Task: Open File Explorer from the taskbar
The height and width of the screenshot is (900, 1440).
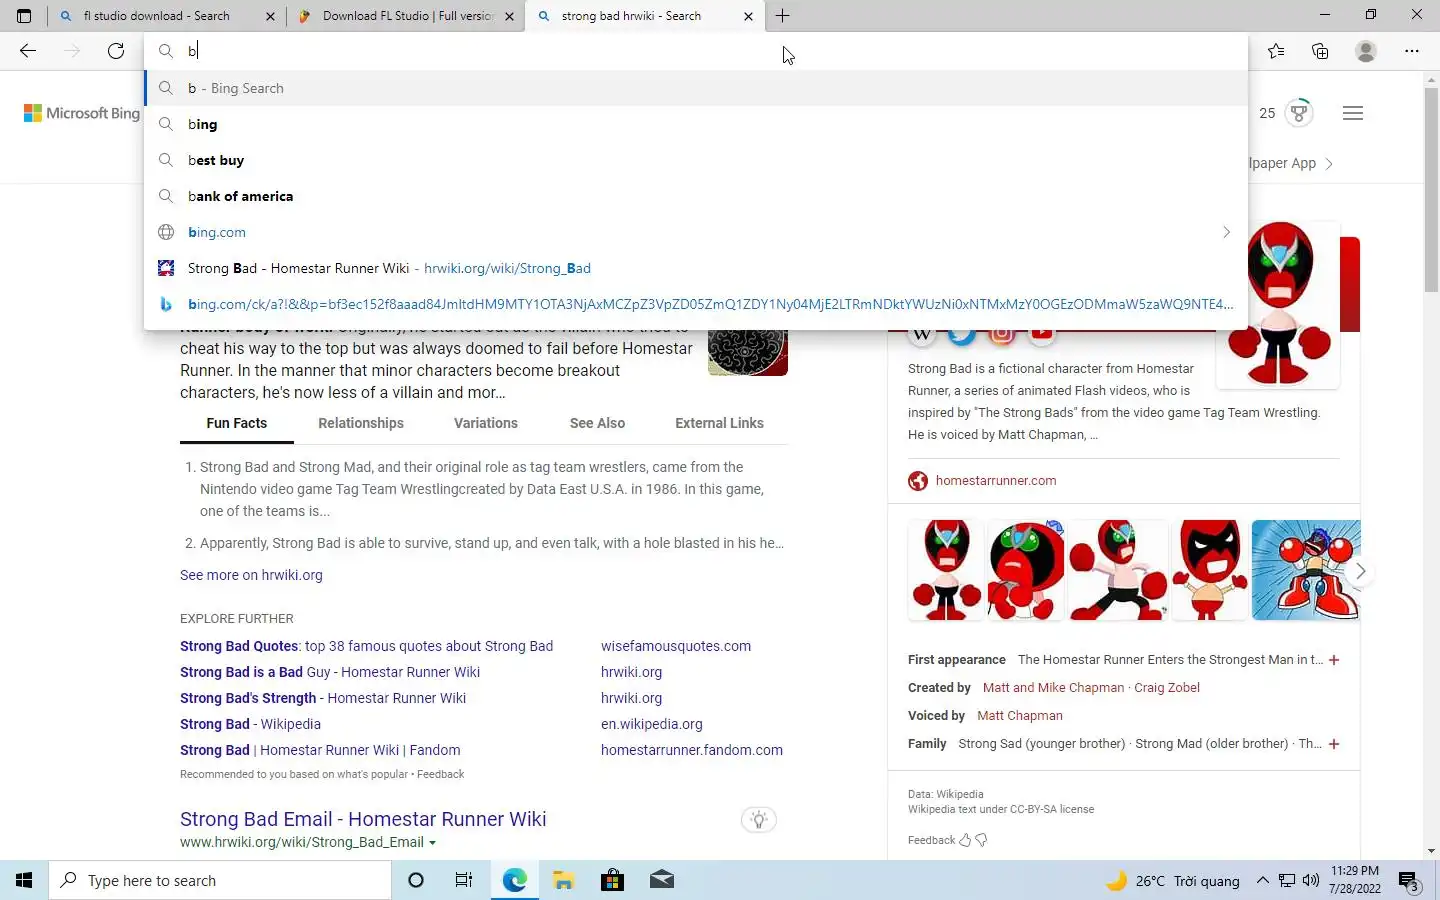Action: point(563,880)
